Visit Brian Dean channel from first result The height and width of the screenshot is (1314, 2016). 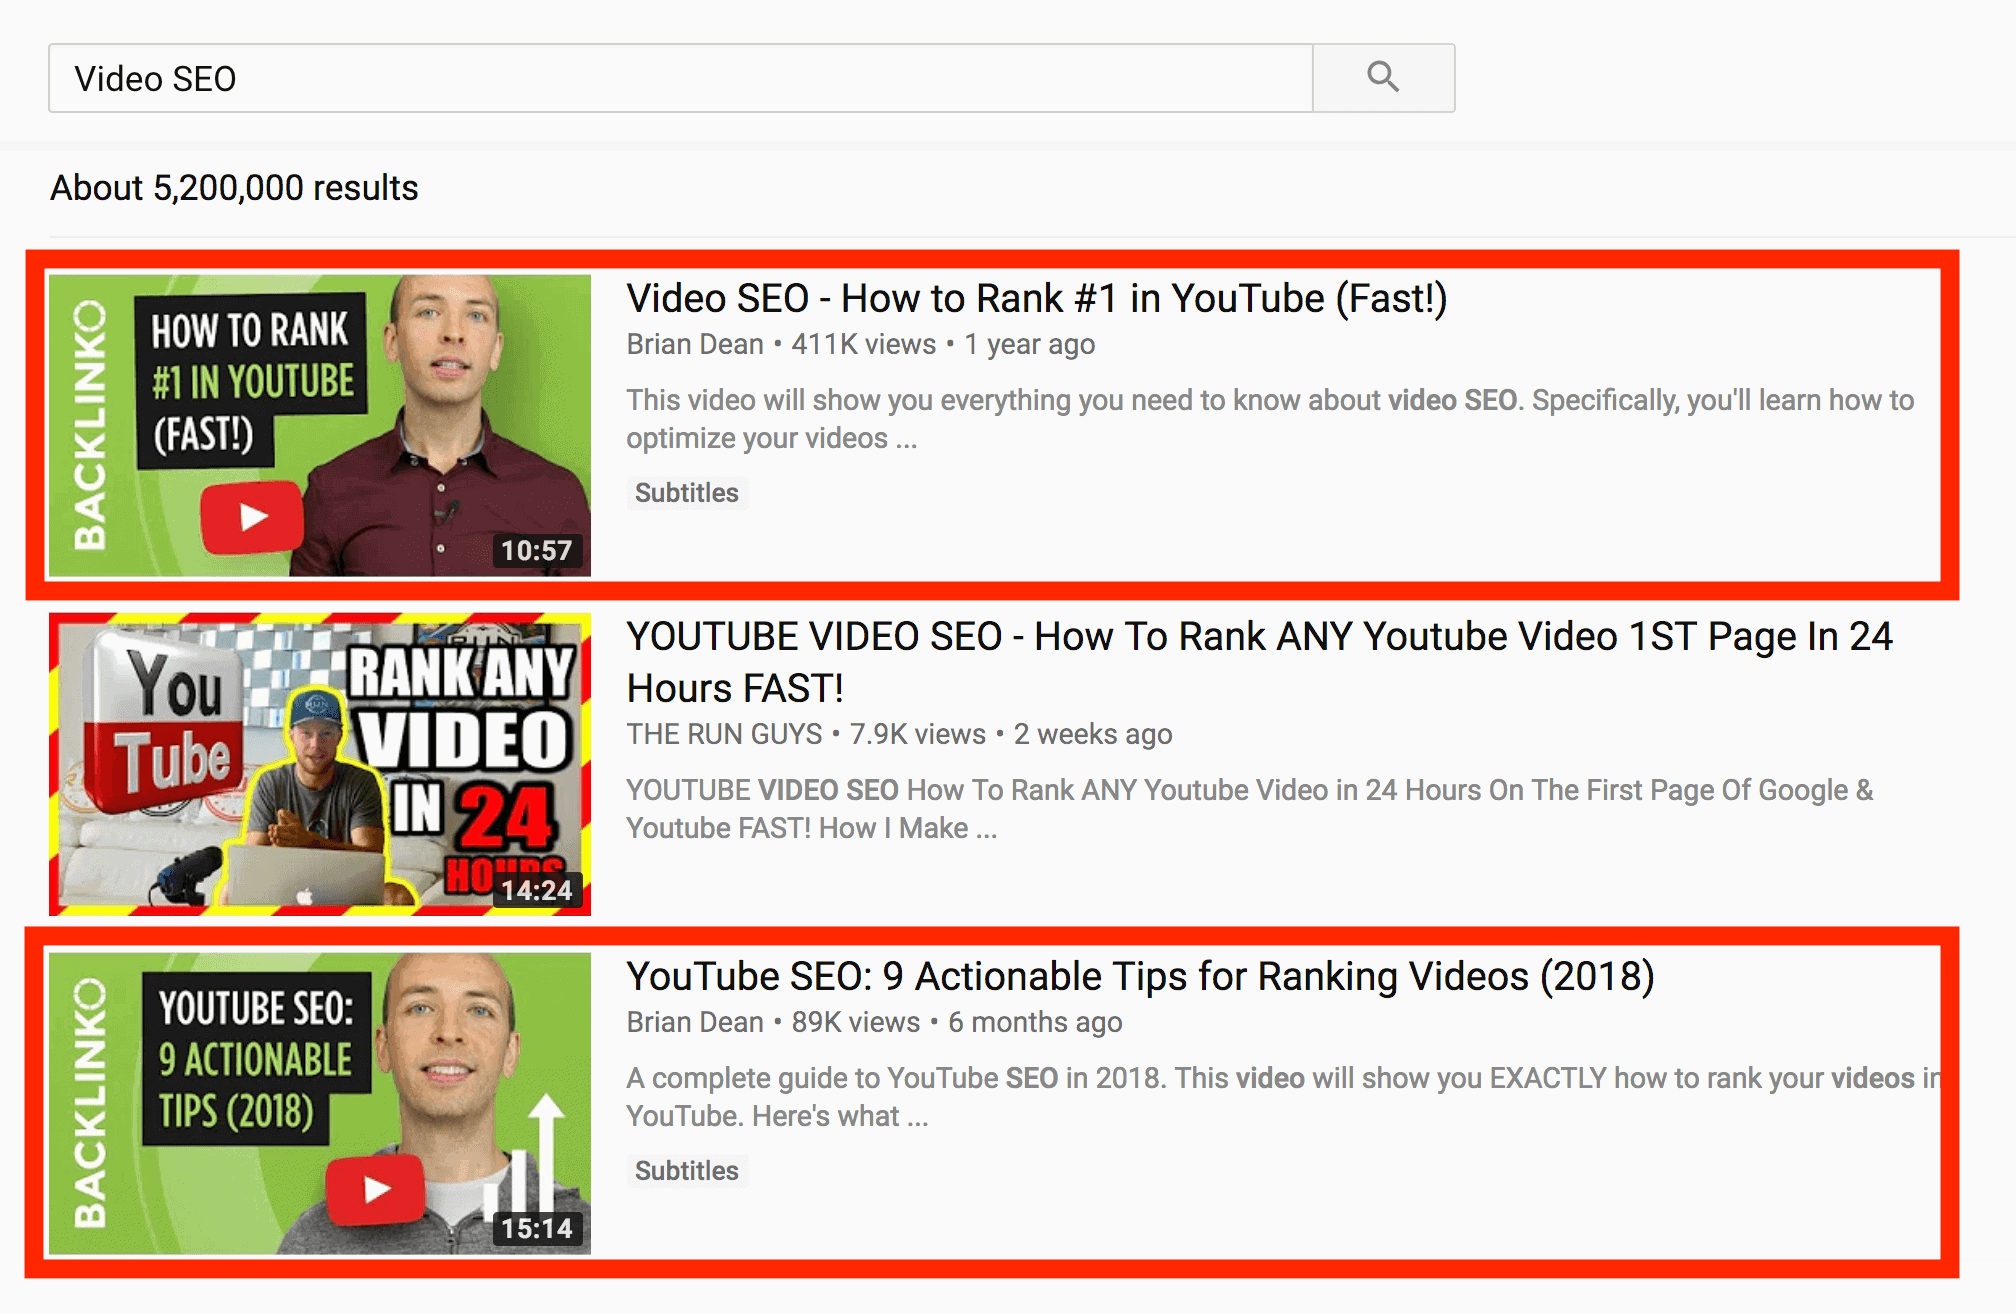pyautogui.click(x=695, y=345)
